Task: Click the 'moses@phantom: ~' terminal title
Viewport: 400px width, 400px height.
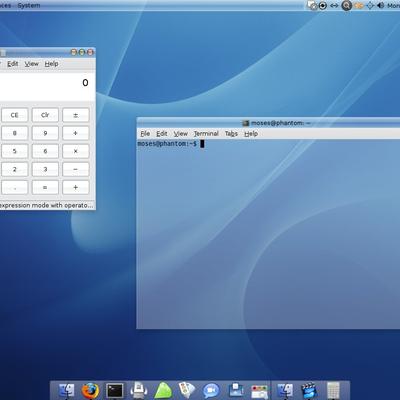Action: [x=280, y=123]
